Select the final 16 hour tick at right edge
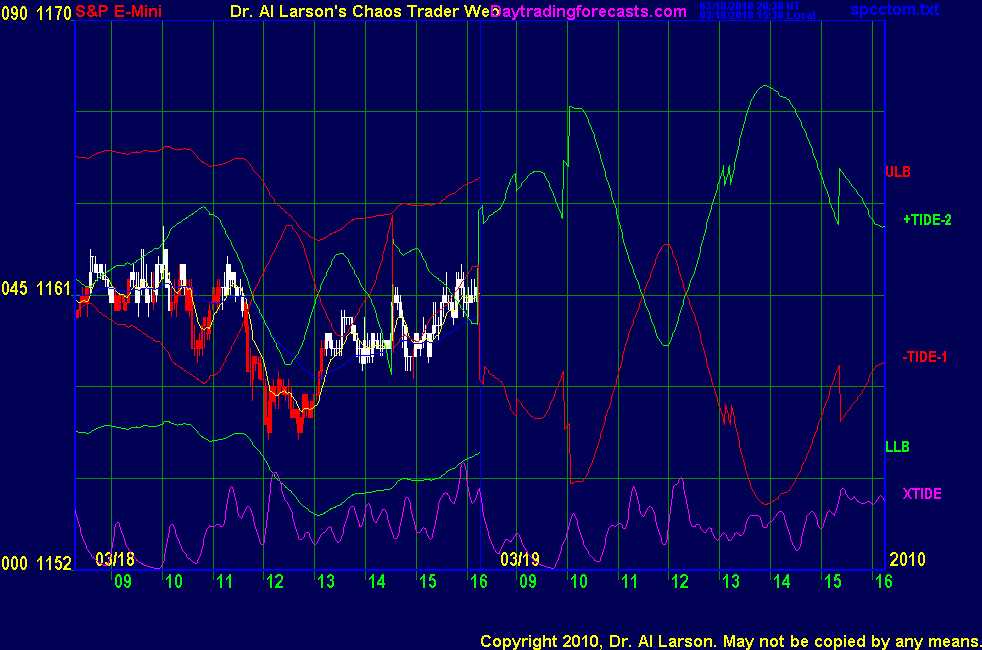 (x=882, y=581)
